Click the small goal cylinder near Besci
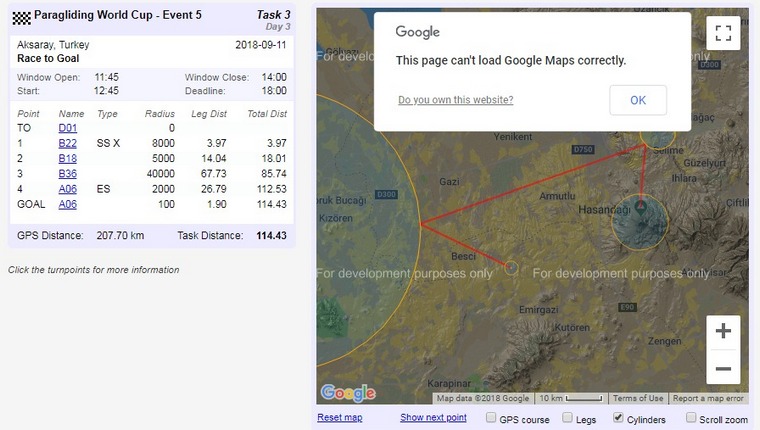Viewport: 760px width, 430px height. pyautogui.click(x=511, y=268)
